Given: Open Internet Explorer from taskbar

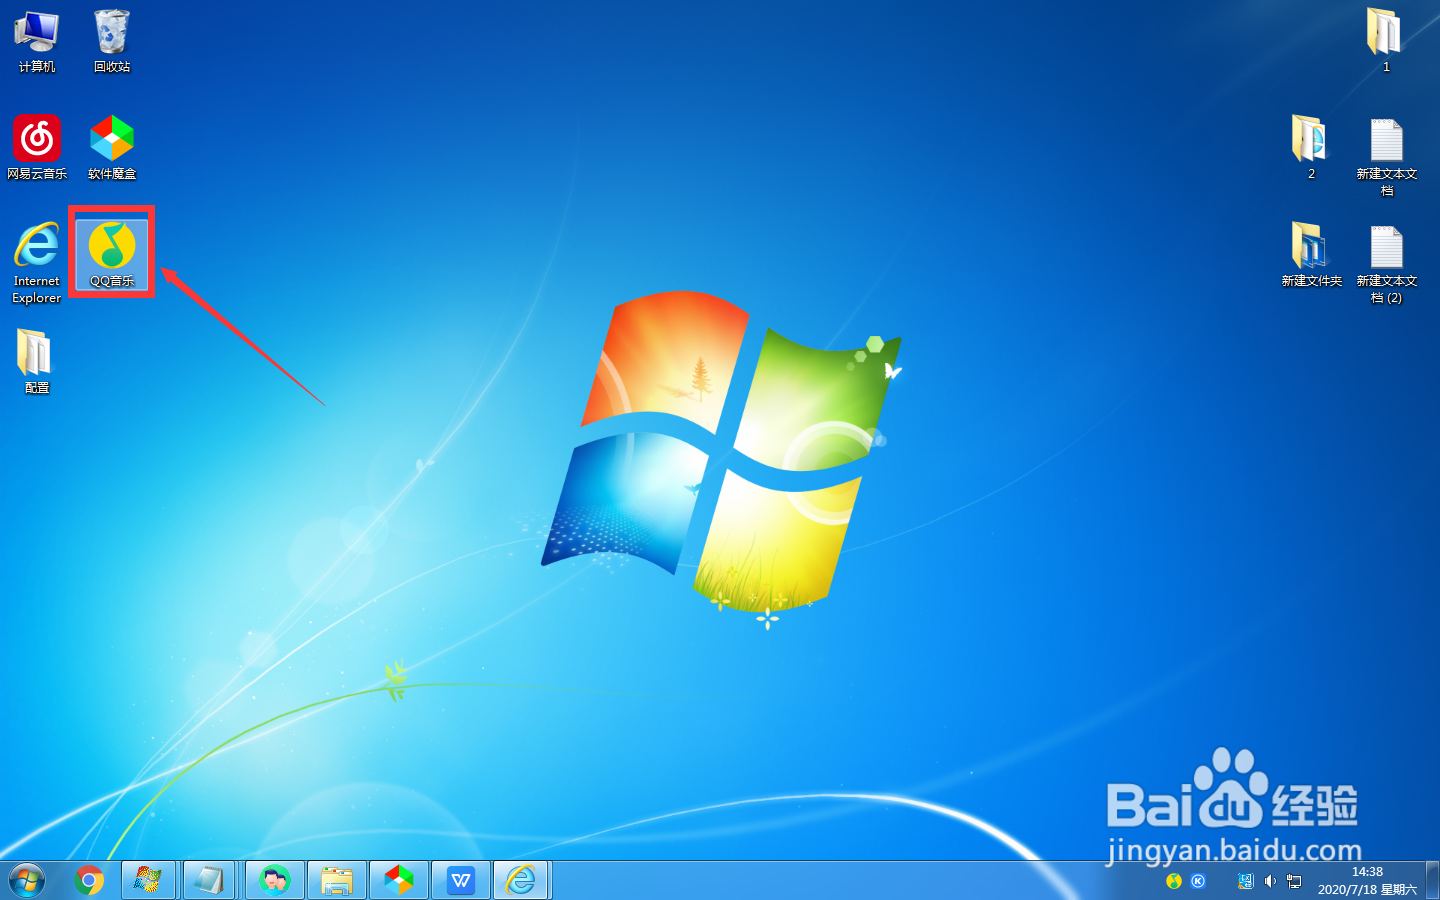Looking at the screenshot, I should (521, 881).
